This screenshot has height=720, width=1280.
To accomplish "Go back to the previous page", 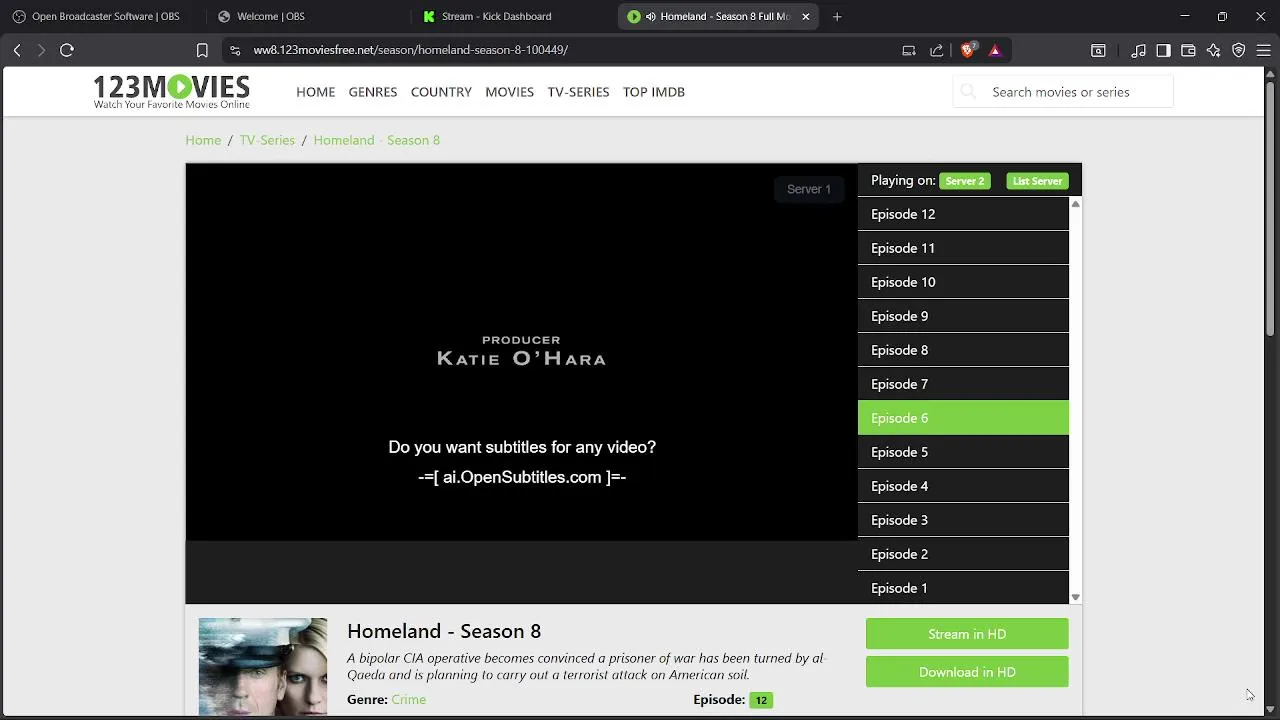I will coord(17,50).
